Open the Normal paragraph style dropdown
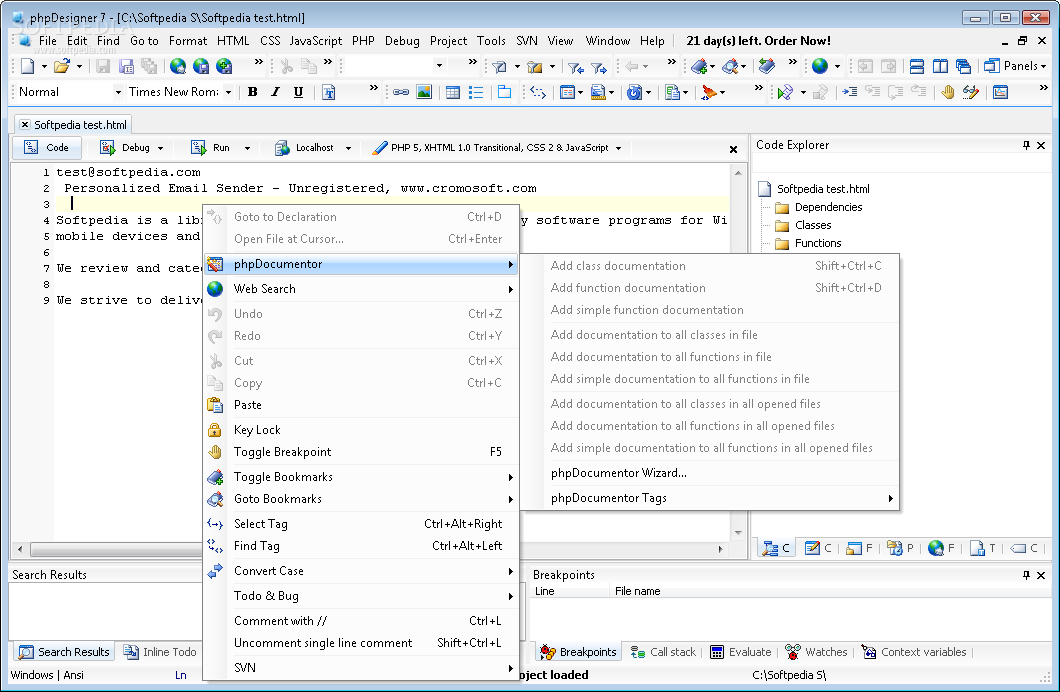The height and width of the screenshot is (692, 1060). pos(118,93)
